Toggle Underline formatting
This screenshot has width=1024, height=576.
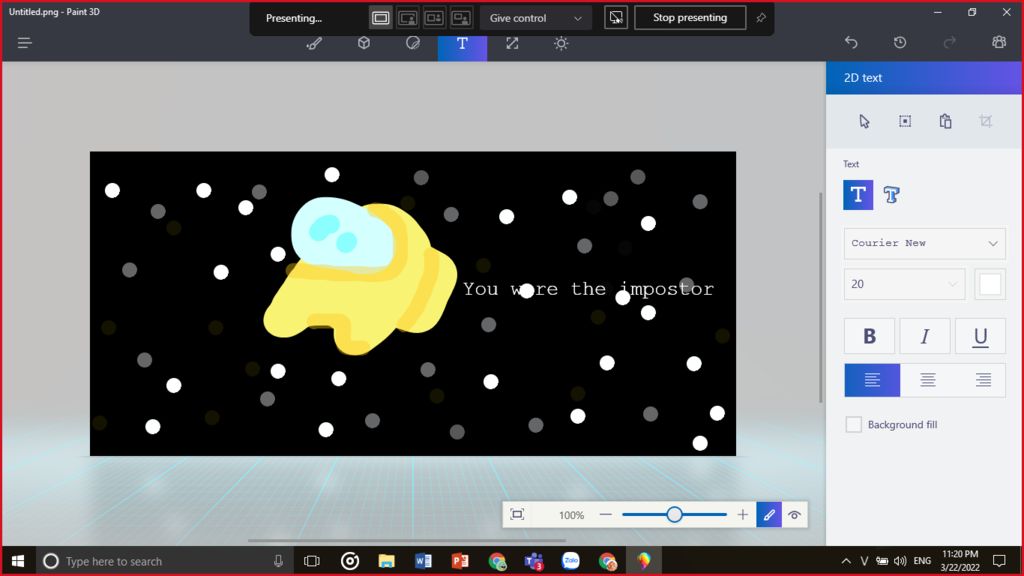coord(980,336)
